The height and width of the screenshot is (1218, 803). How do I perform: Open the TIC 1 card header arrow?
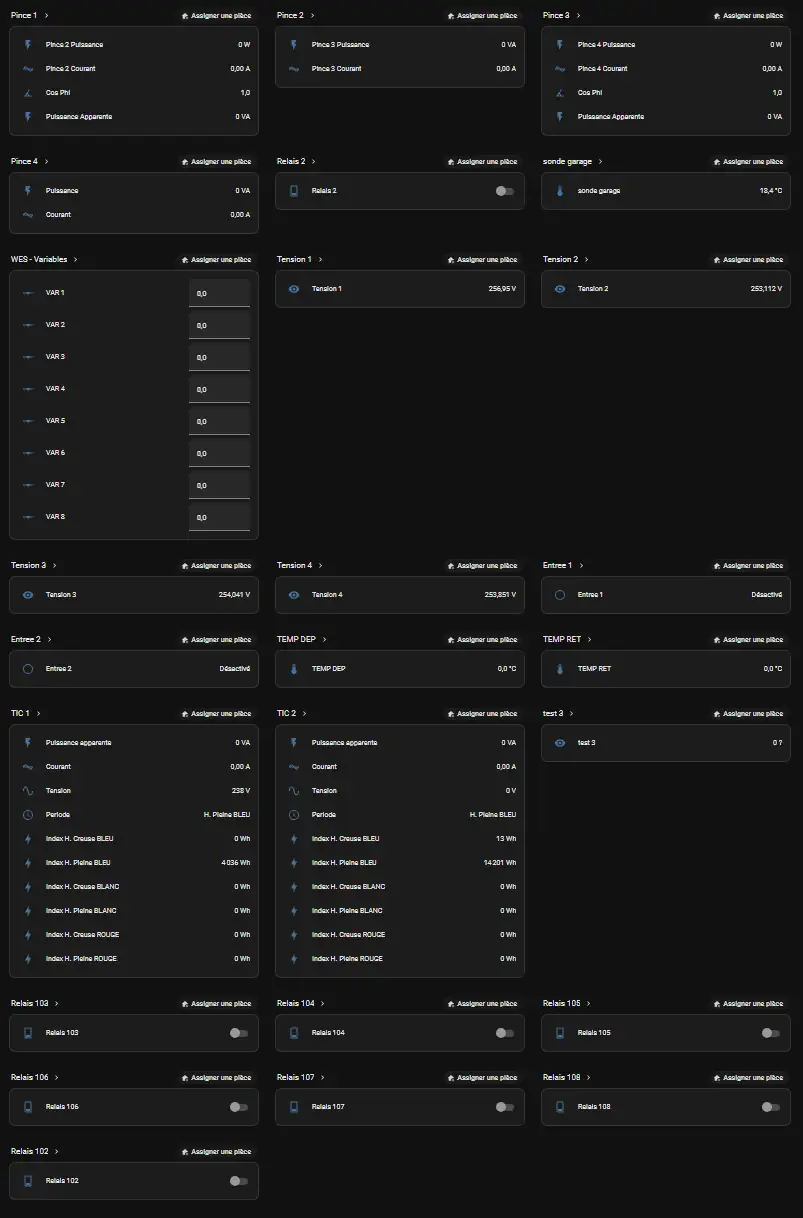tap(38, 714)
